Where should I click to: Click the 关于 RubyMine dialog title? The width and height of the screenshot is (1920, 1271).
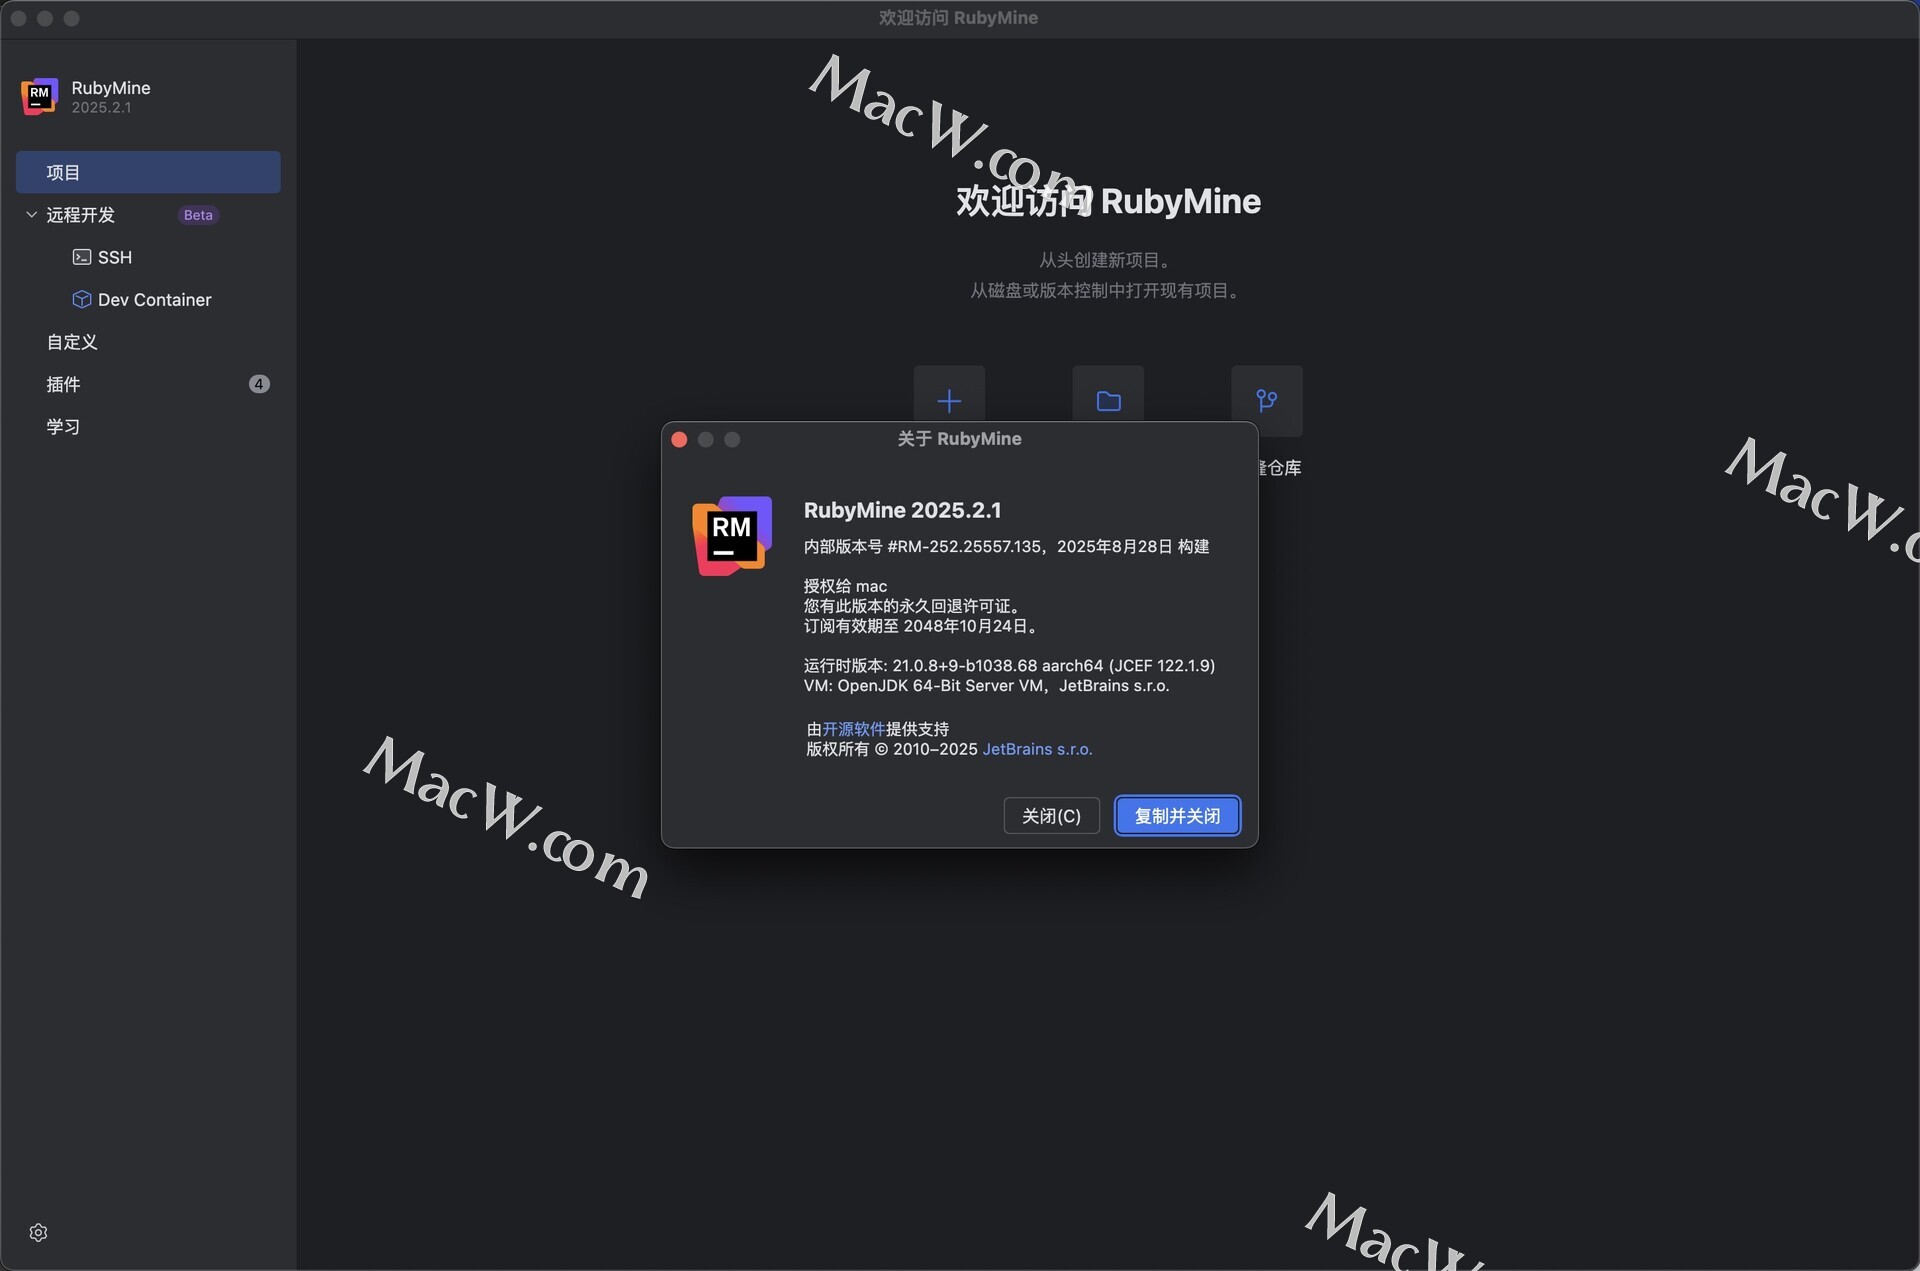(x=959, y=439)
